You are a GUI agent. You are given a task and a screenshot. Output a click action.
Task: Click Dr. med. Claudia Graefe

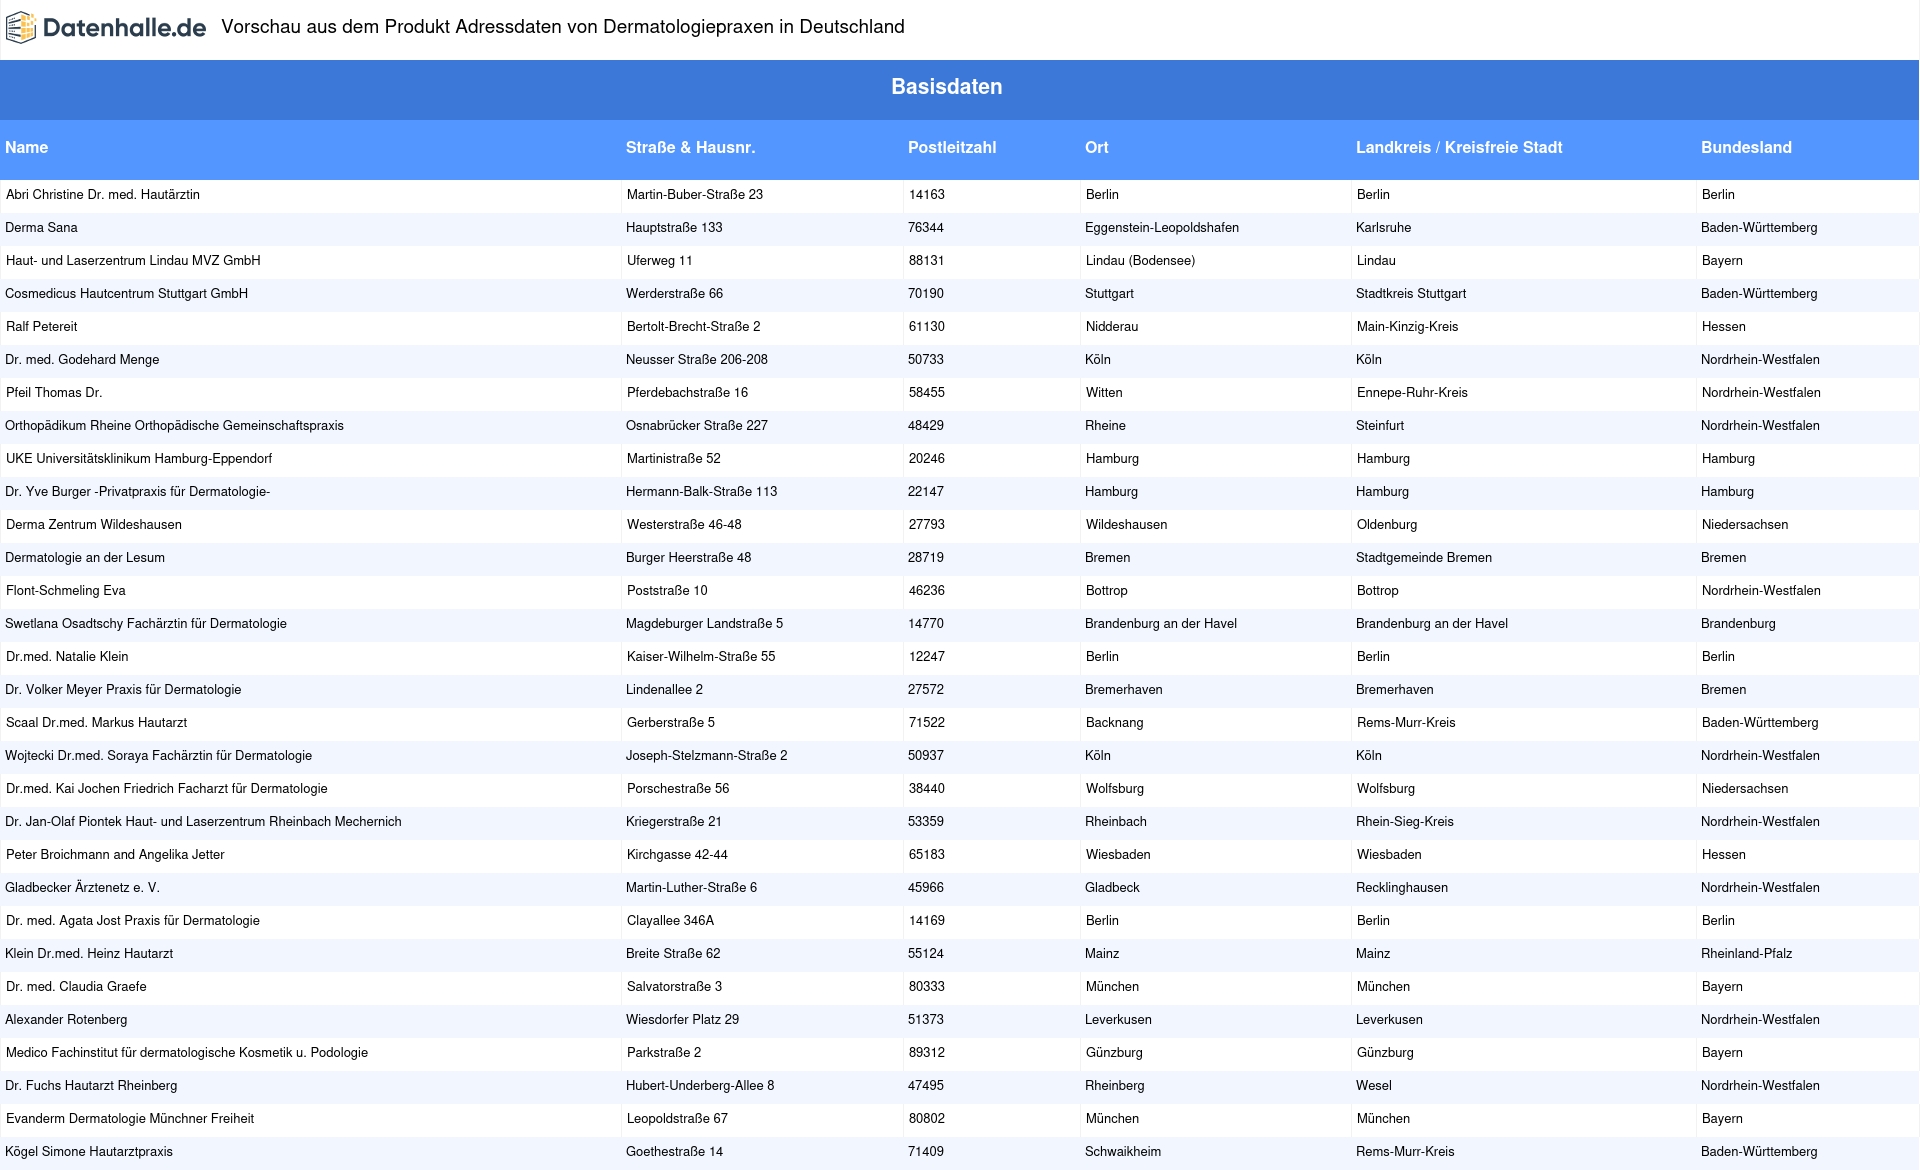tap(76, 987)
